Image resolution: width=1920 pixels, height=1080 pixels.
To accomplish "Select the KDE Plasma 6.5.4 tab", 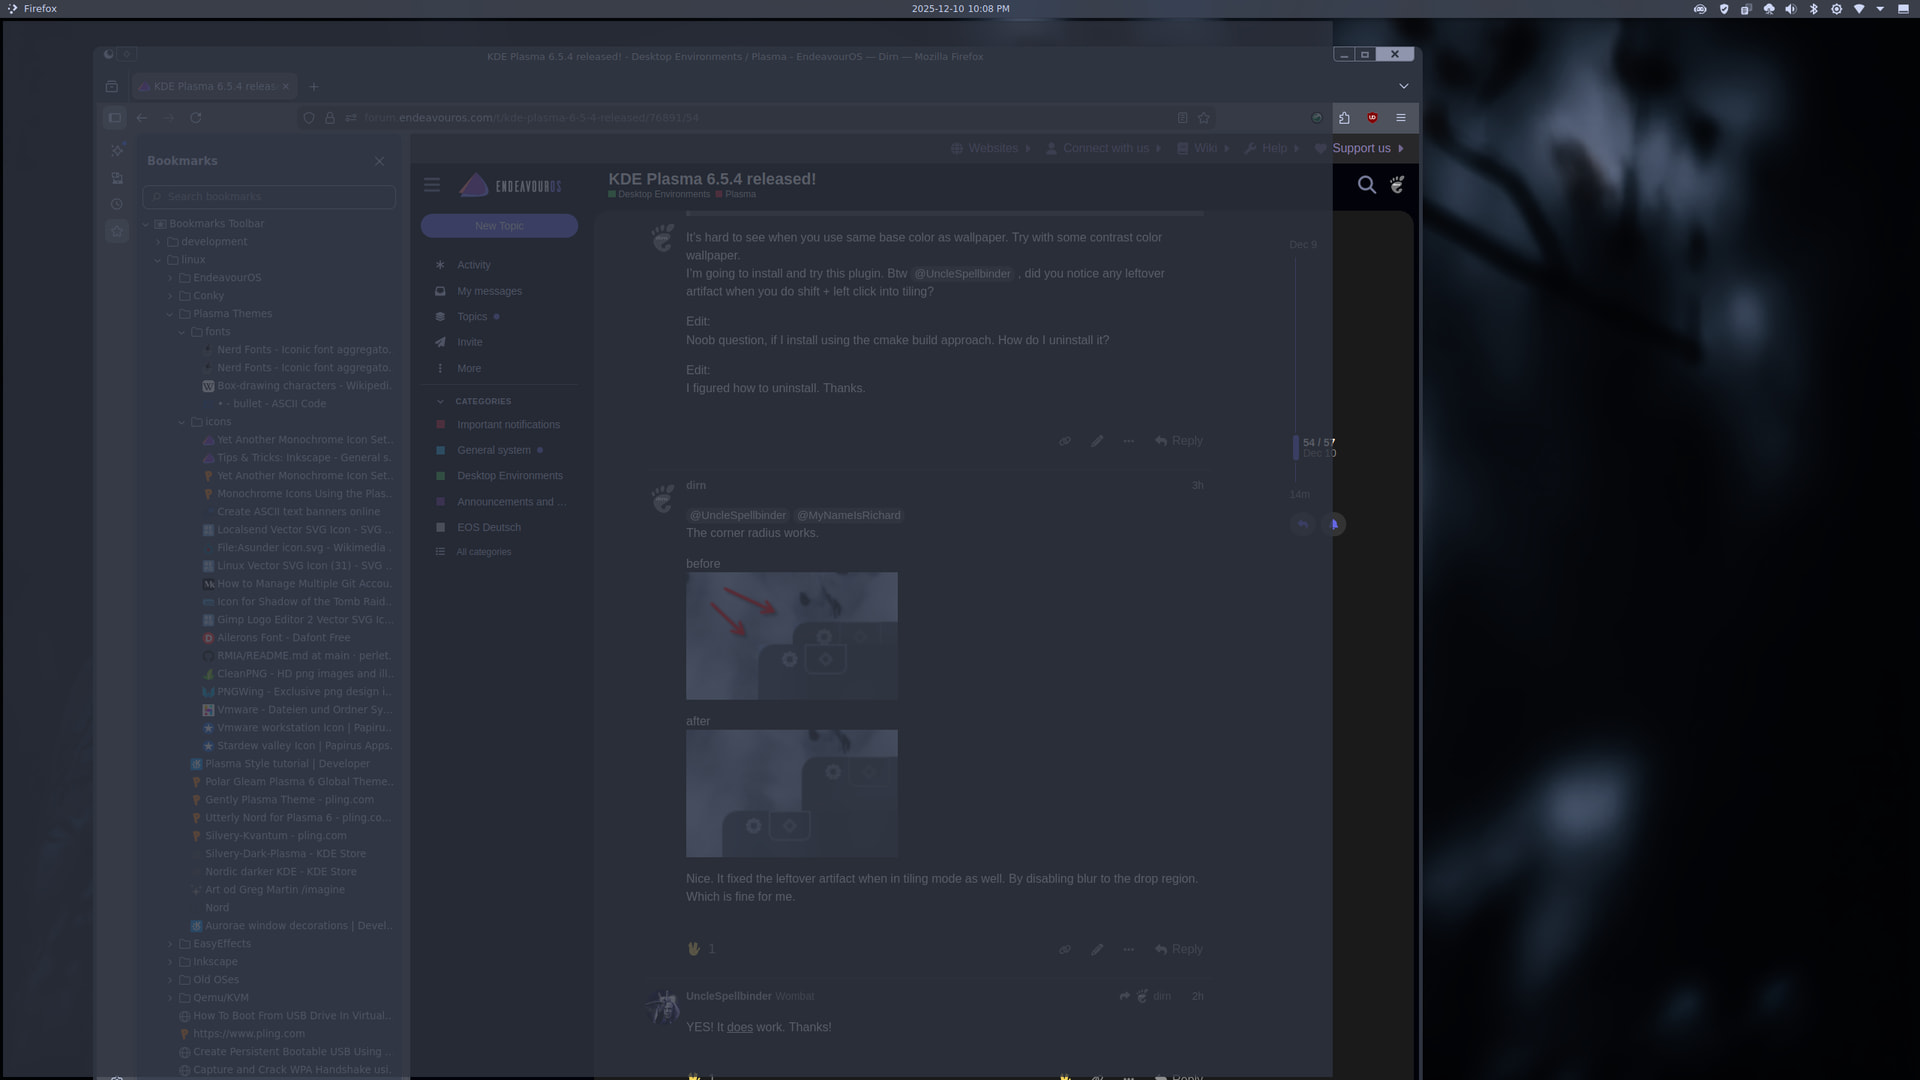I will click(214, 87).
